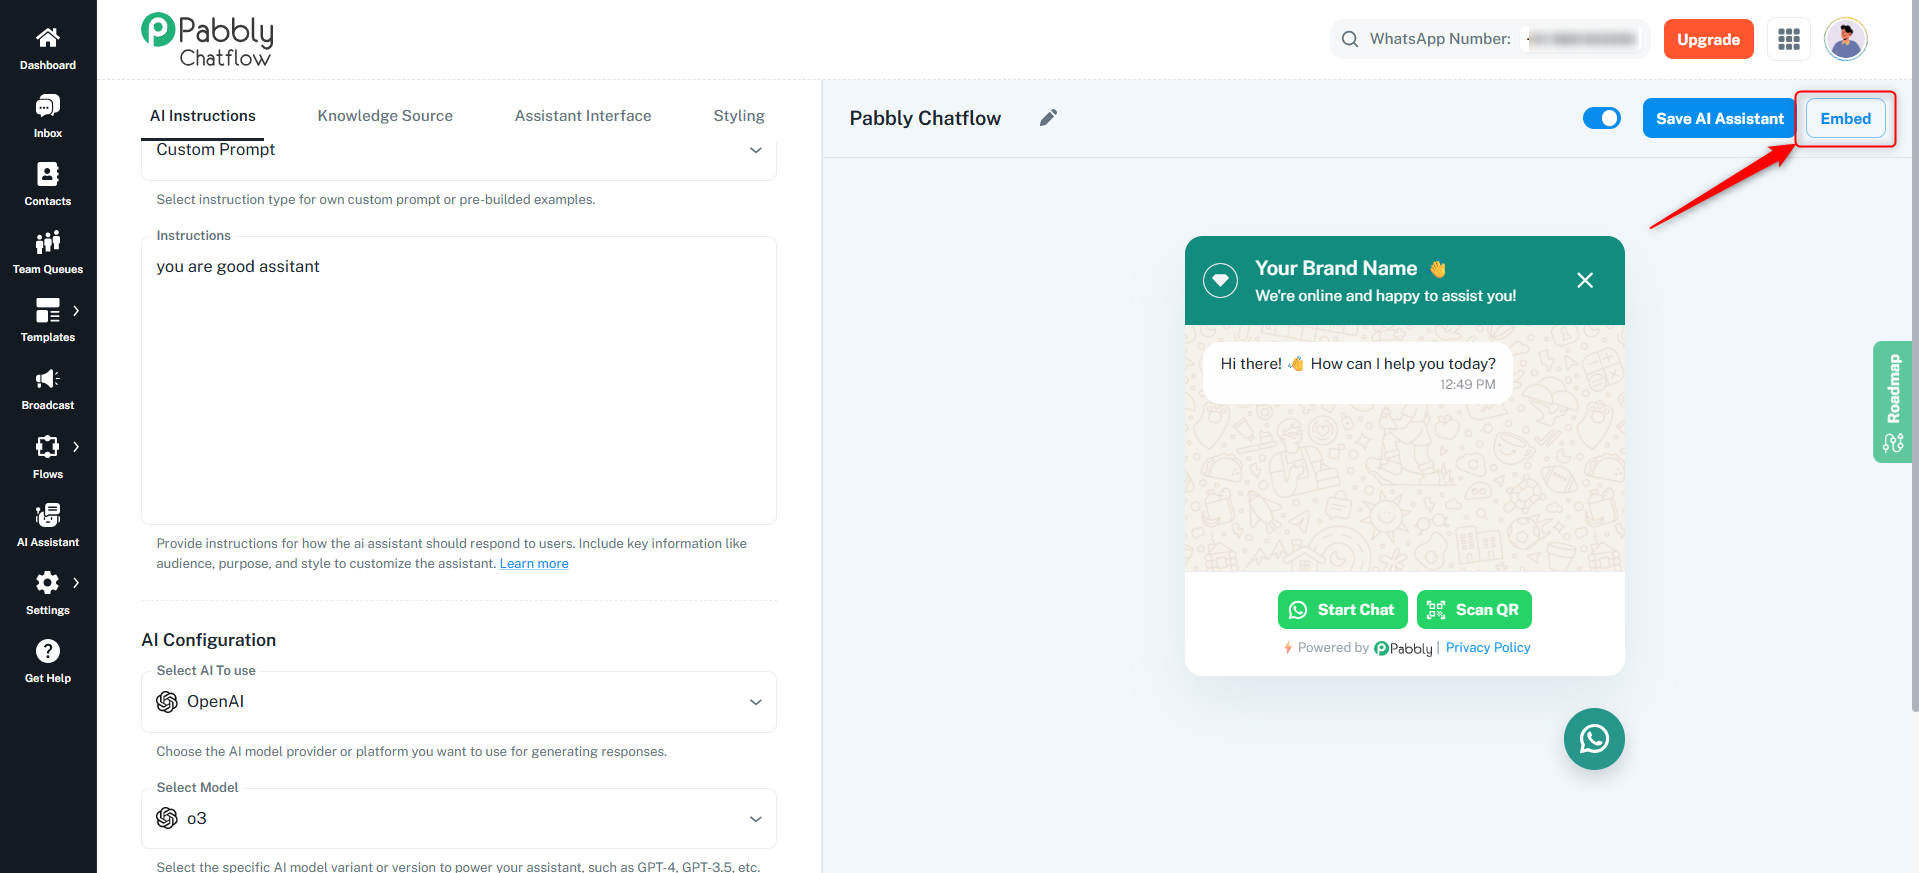
Task: Click the 'Hi there!' greeting message bubble
Action: [1358, 373]
